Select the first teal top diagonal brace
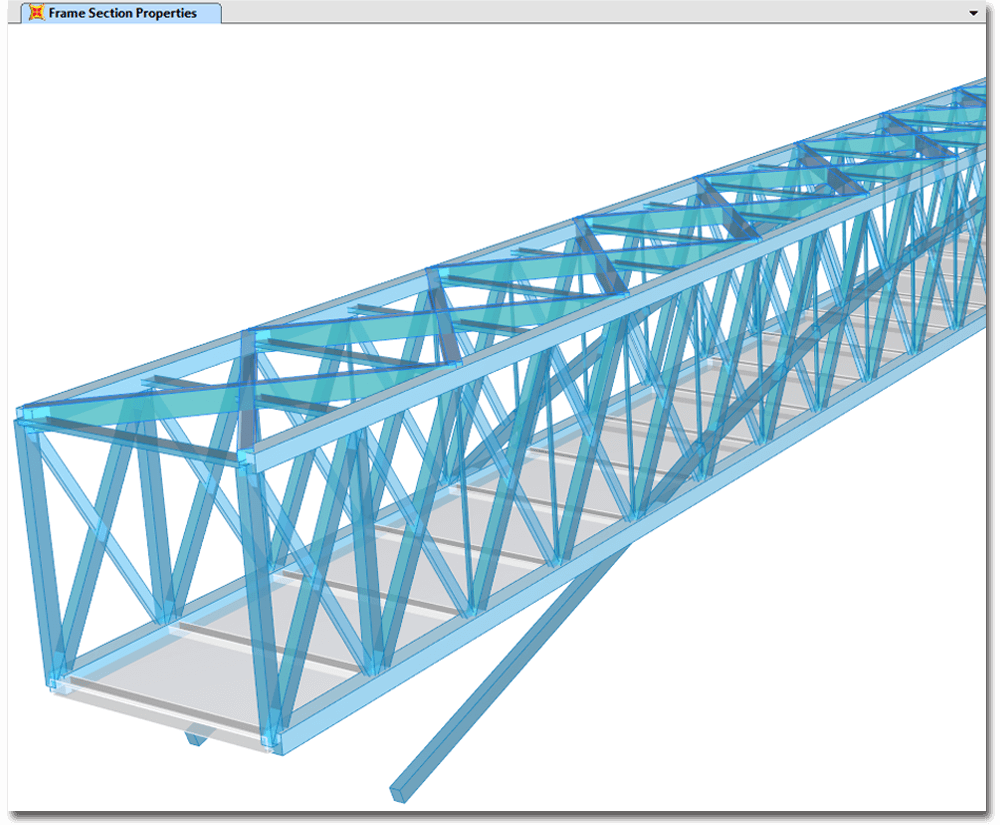The width and height of the screenshot is (1000, 825). pyautogui.click(x=140, y=399)
